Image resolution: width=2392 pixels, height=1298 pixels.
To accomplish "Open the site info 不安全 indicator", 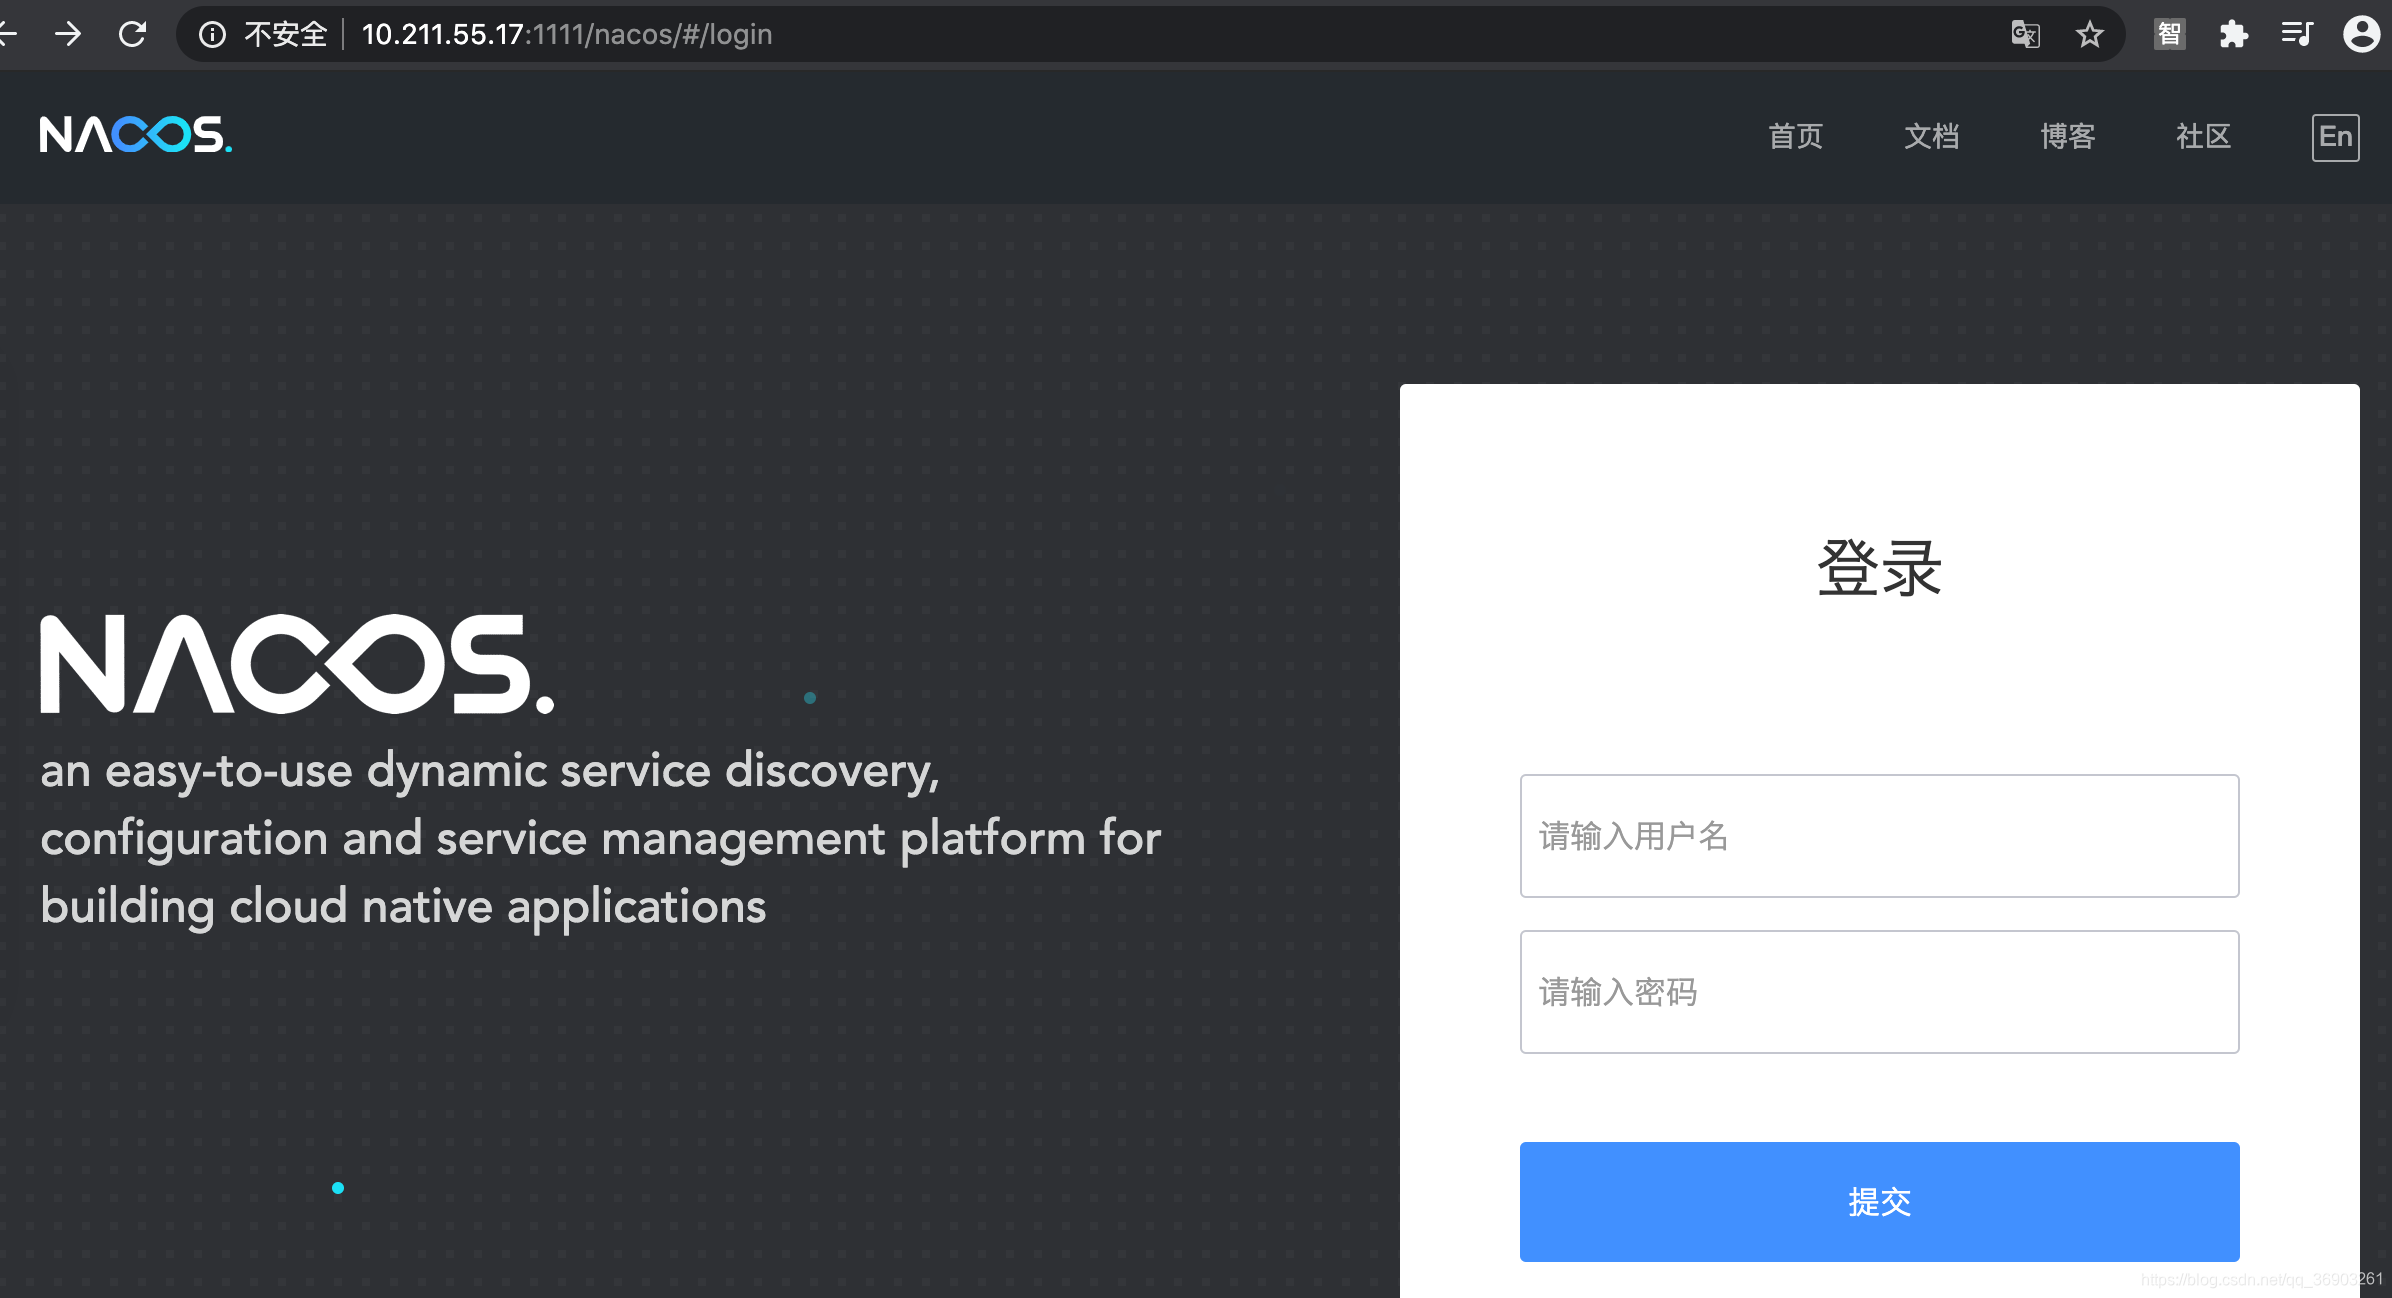I will pos(263,35).
